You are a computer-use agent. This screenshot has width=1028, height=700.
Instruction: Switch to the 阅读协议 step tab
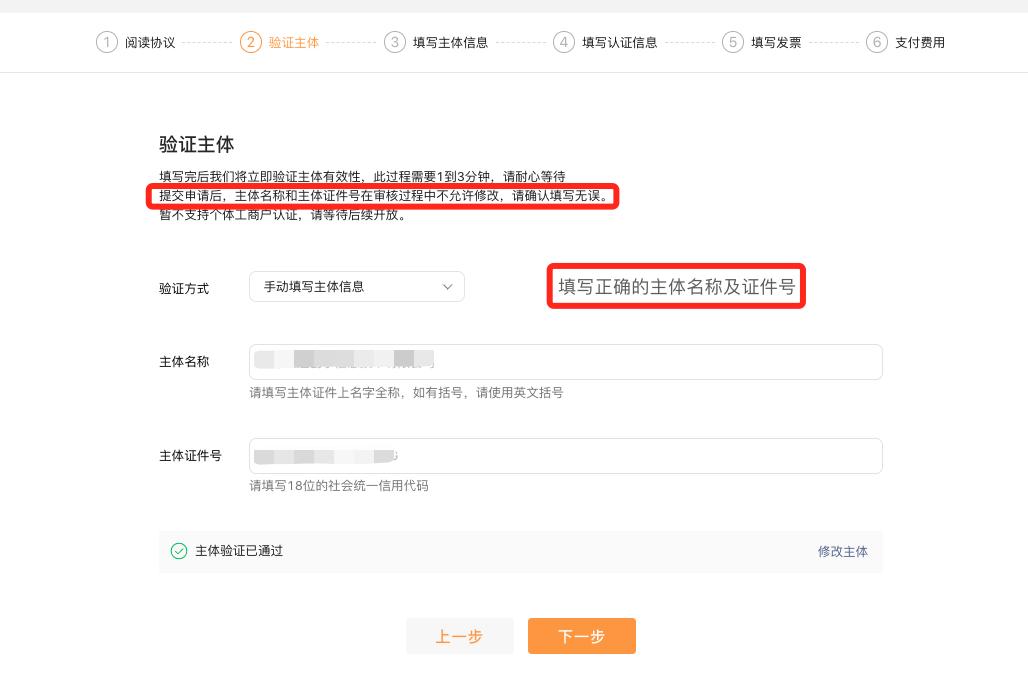[x=137, y=43]
